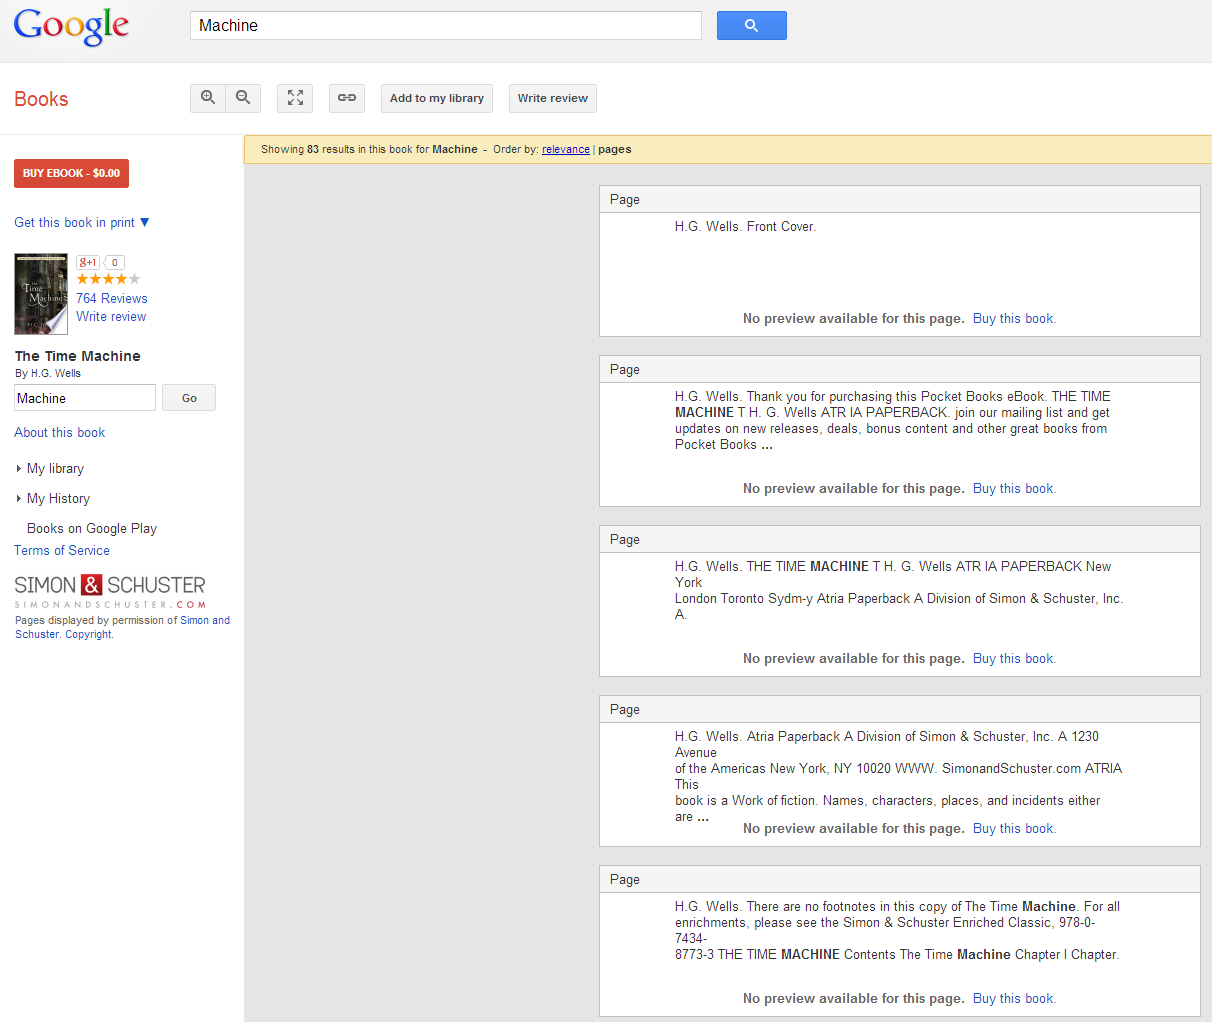
Task: Open The Time Machine cover thumbnail
Action: 41,294
